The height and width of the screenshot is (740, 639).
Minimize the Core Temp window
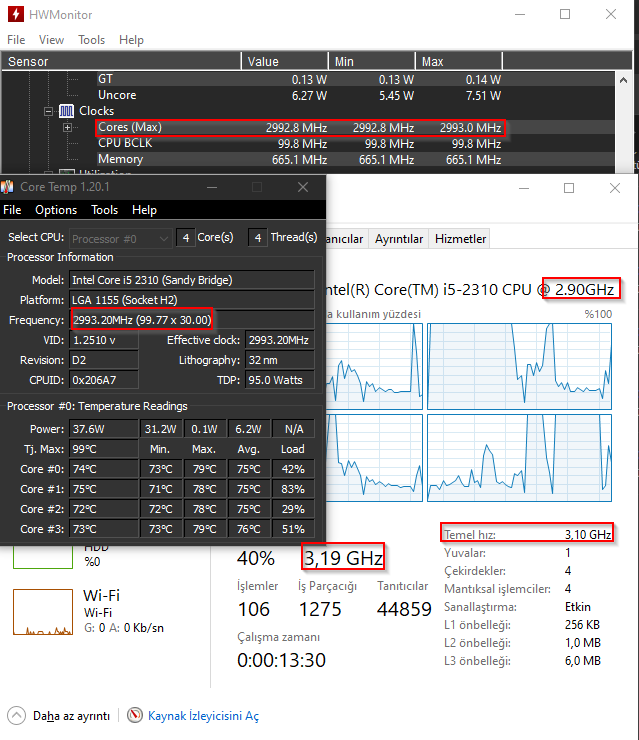(212, 187)
